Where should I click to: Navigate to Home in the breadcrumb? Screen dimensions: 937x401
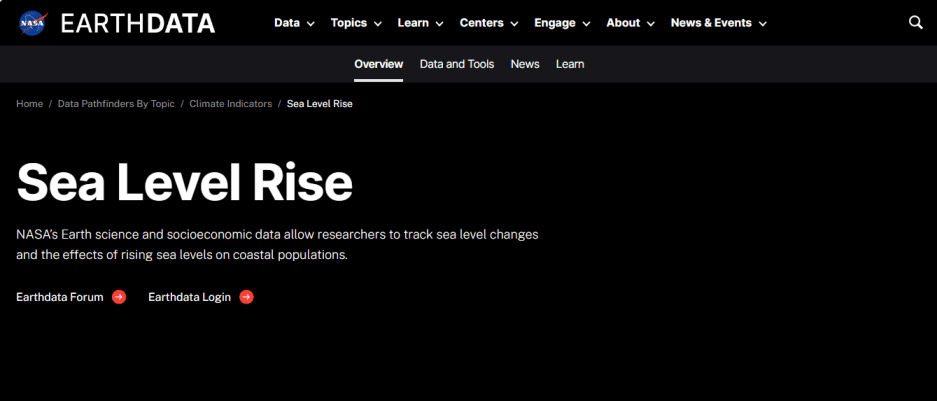pos(29,104)
